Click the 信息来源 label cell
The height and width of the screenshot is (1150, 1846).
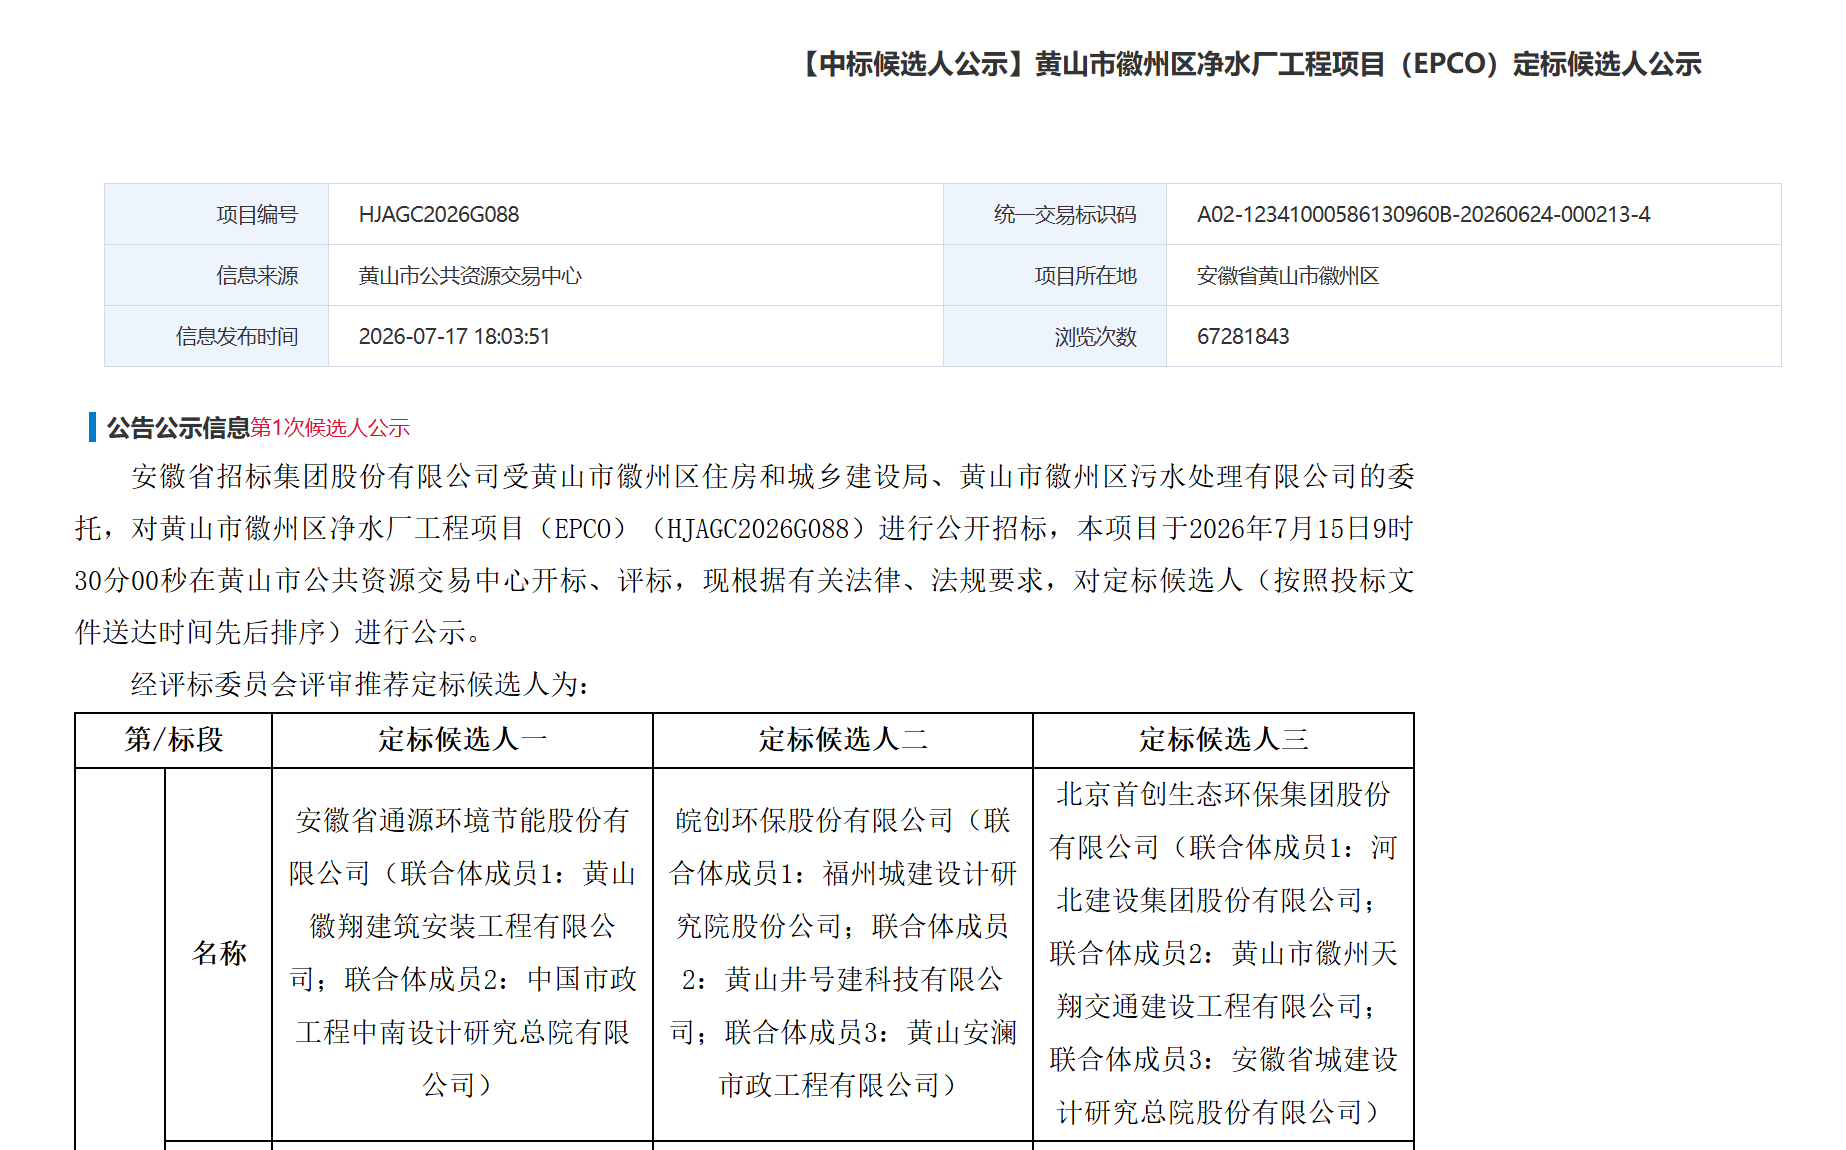click(217, 275)
